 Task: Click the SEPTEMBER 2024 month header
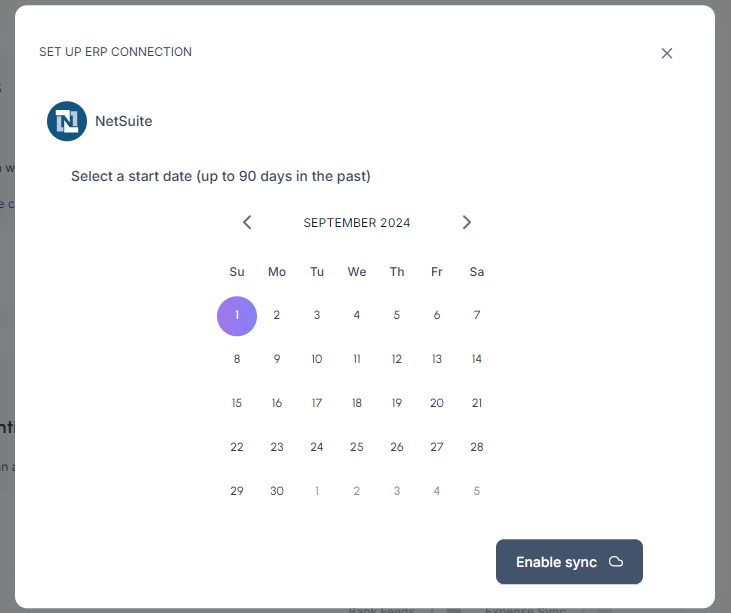(x=357, y=223)
